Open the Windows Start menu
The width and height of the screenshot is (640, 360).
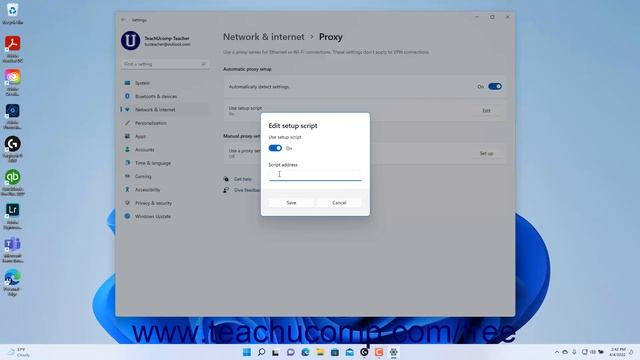coord(247,352)
